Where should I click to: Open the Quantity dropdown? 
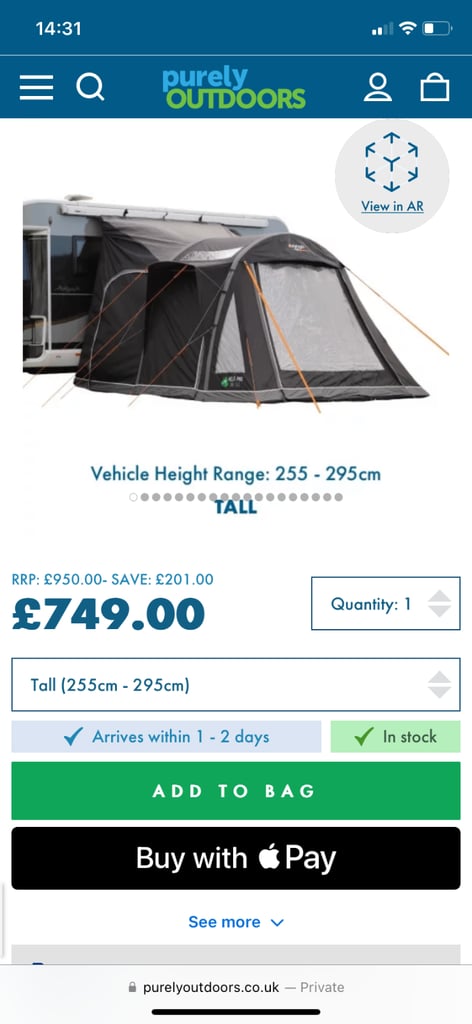pos(386,603)
